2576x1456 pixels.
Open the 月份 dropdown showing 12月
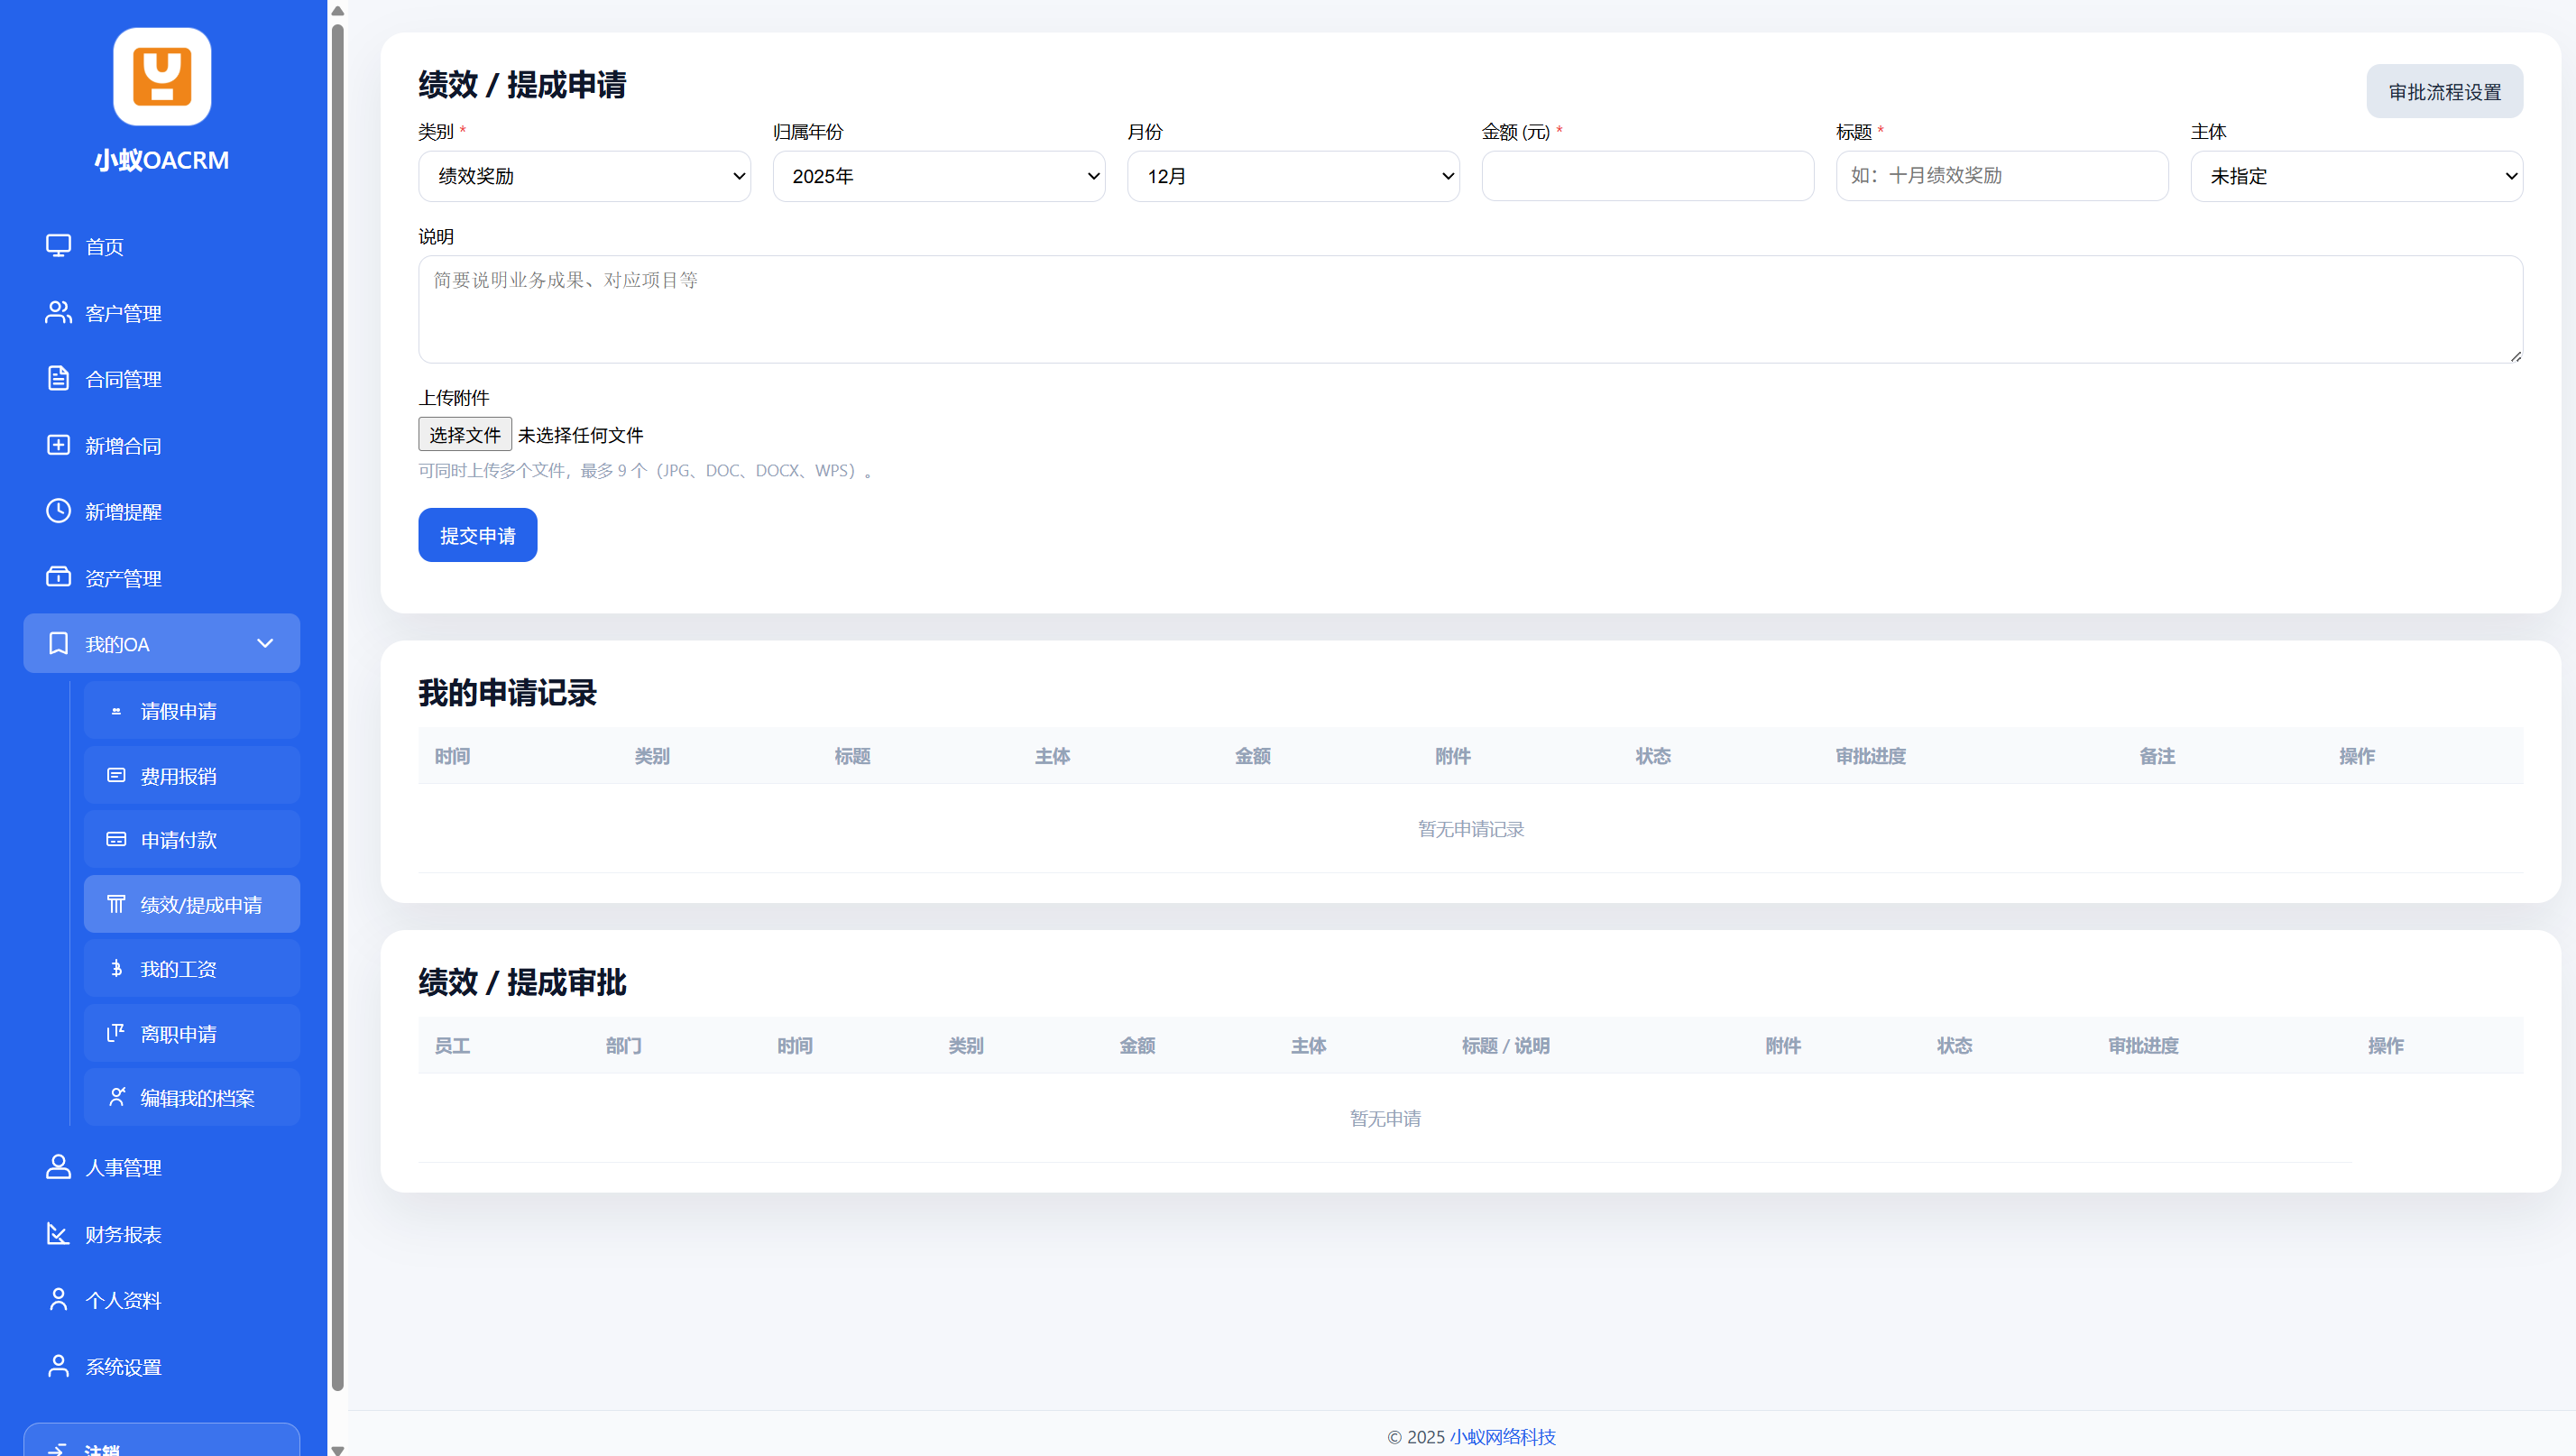point(1292,176)
